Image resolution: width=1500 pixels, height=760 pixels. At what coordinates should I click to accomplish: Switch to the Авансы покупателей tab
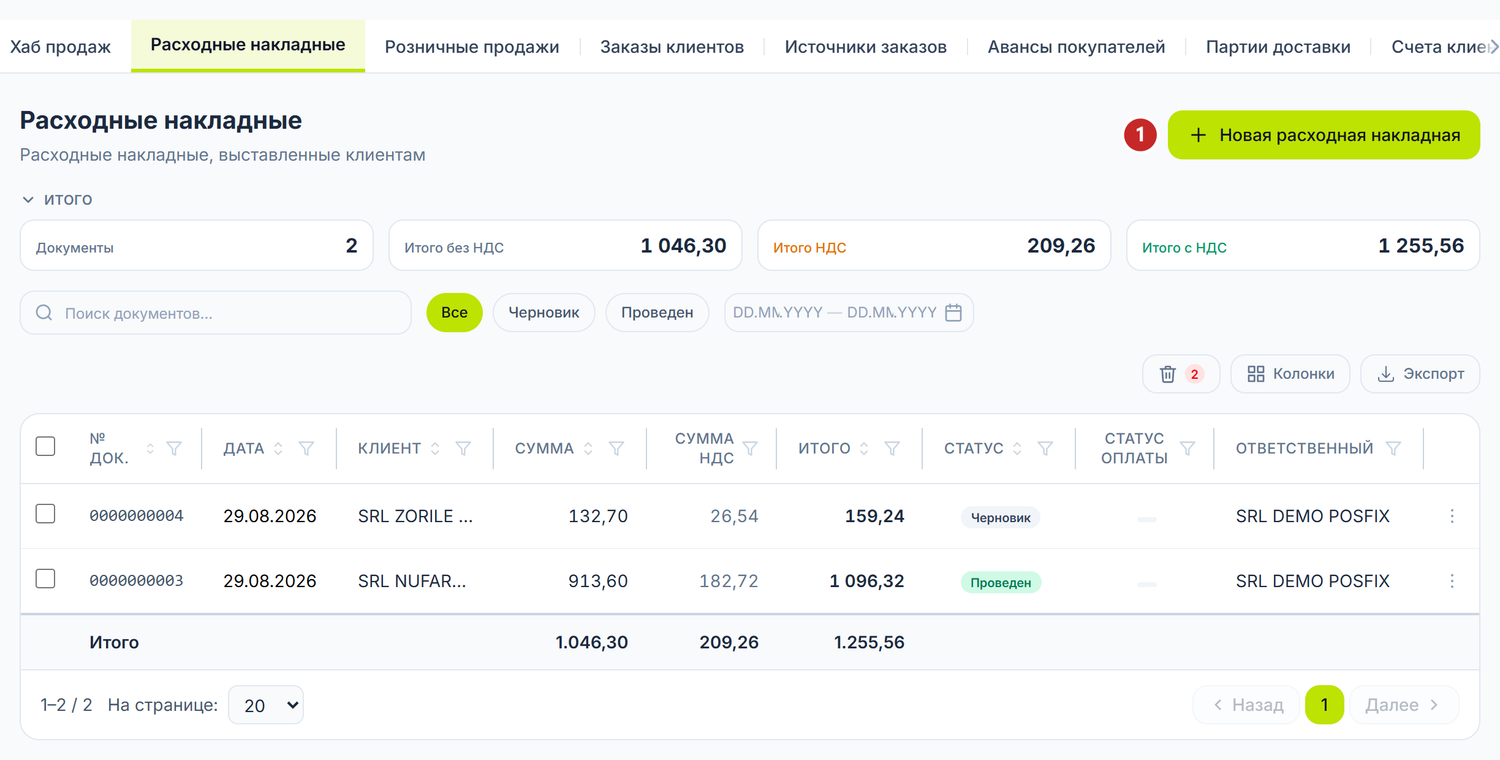1077,47
